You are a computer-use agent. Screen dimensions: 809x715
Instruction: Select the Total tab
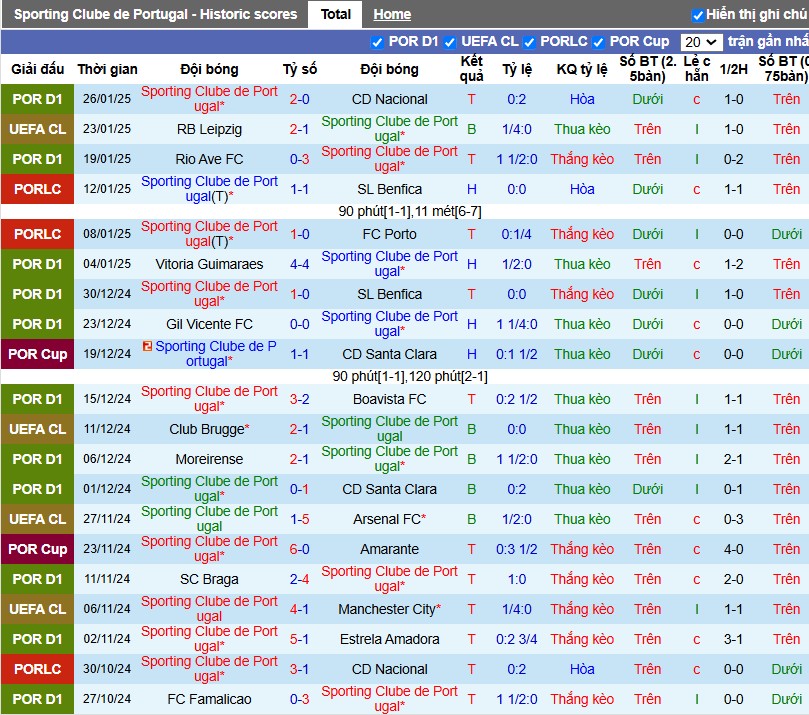(335, 14)
